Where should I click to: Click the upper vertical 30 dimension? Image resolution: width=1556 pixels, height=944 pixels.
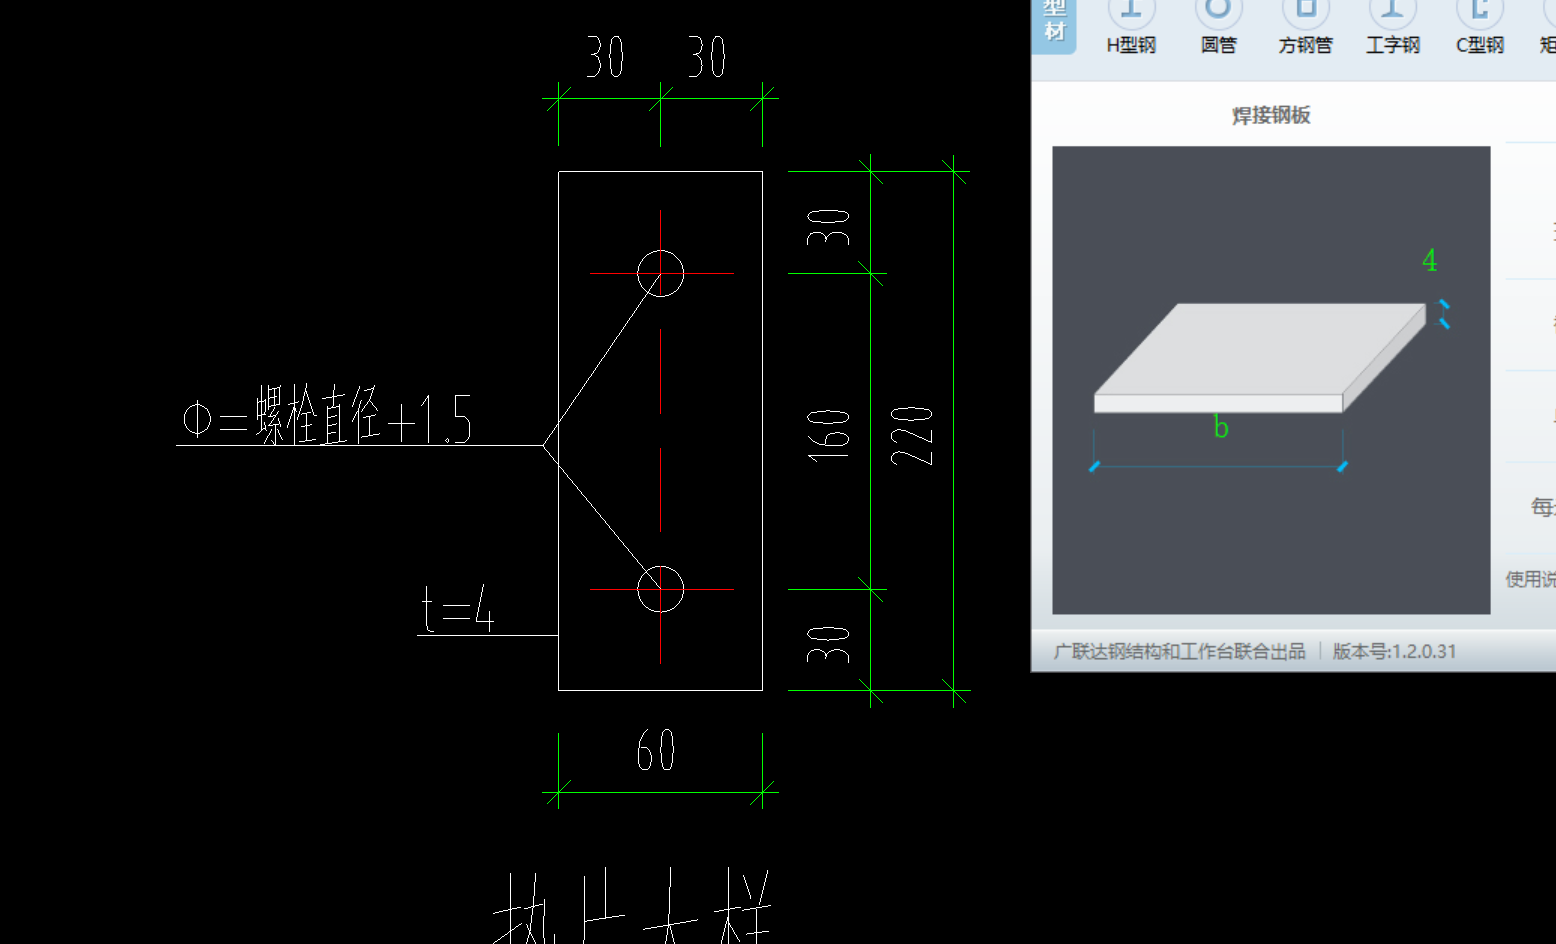point(829,227)
